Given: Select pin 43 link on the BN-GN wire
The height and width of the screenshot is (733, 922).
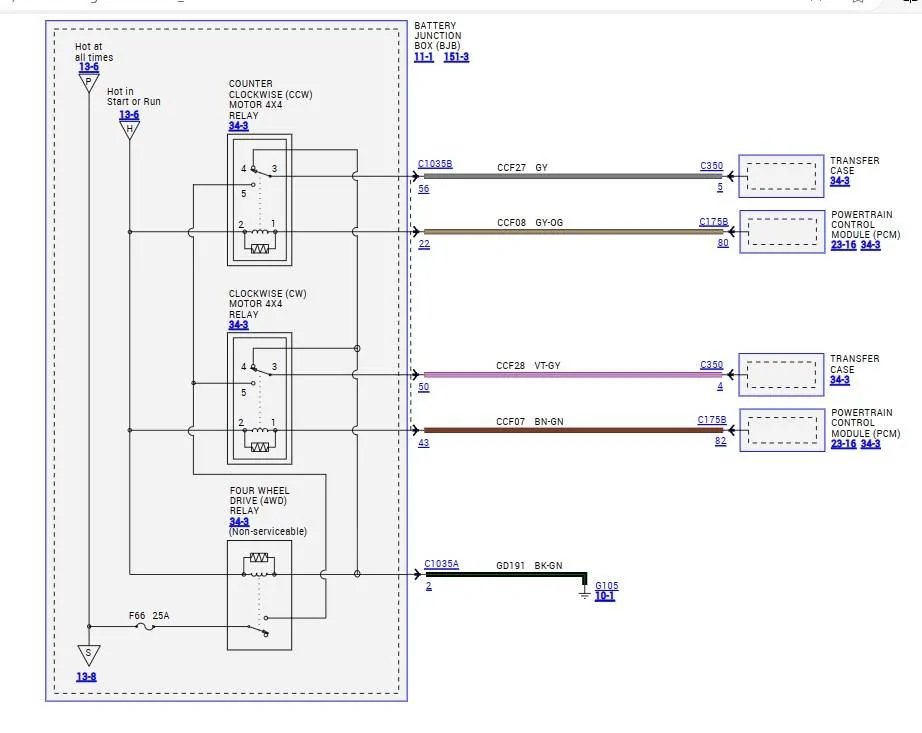Looking at the screenshot, I should point(423,443).
